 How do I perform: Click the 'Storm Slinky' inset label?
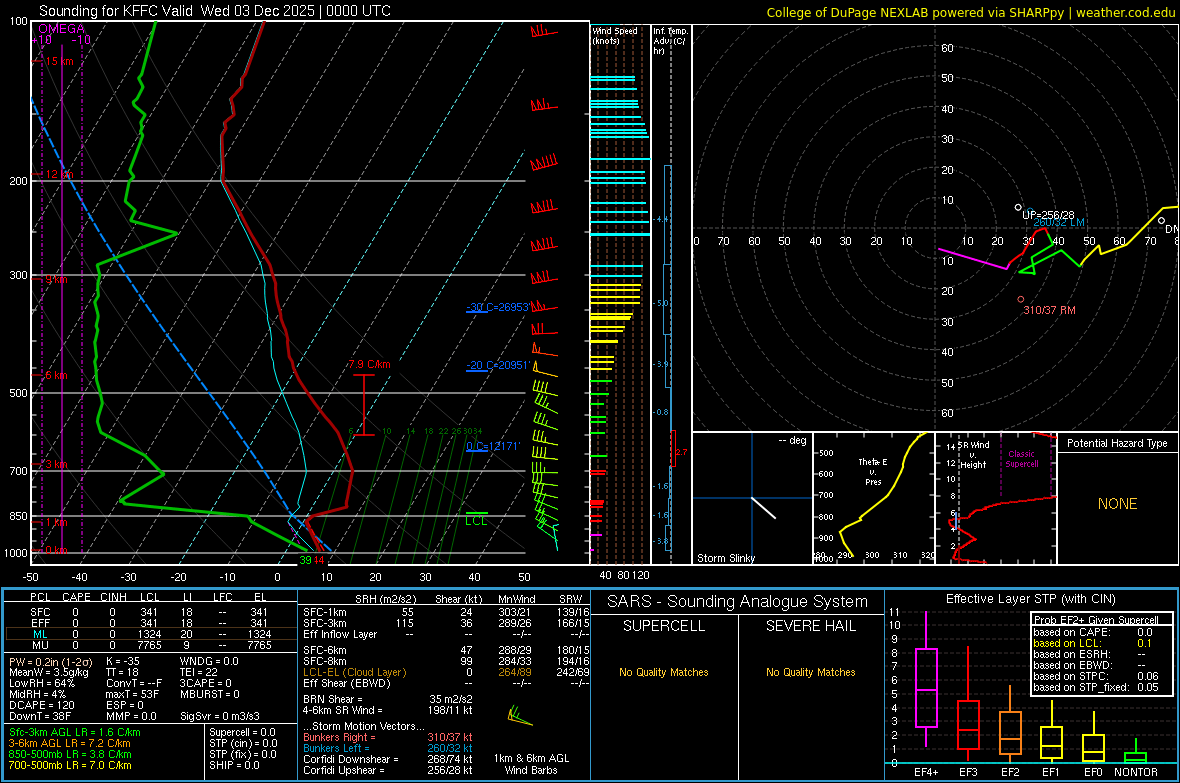(x=725, y=558)
